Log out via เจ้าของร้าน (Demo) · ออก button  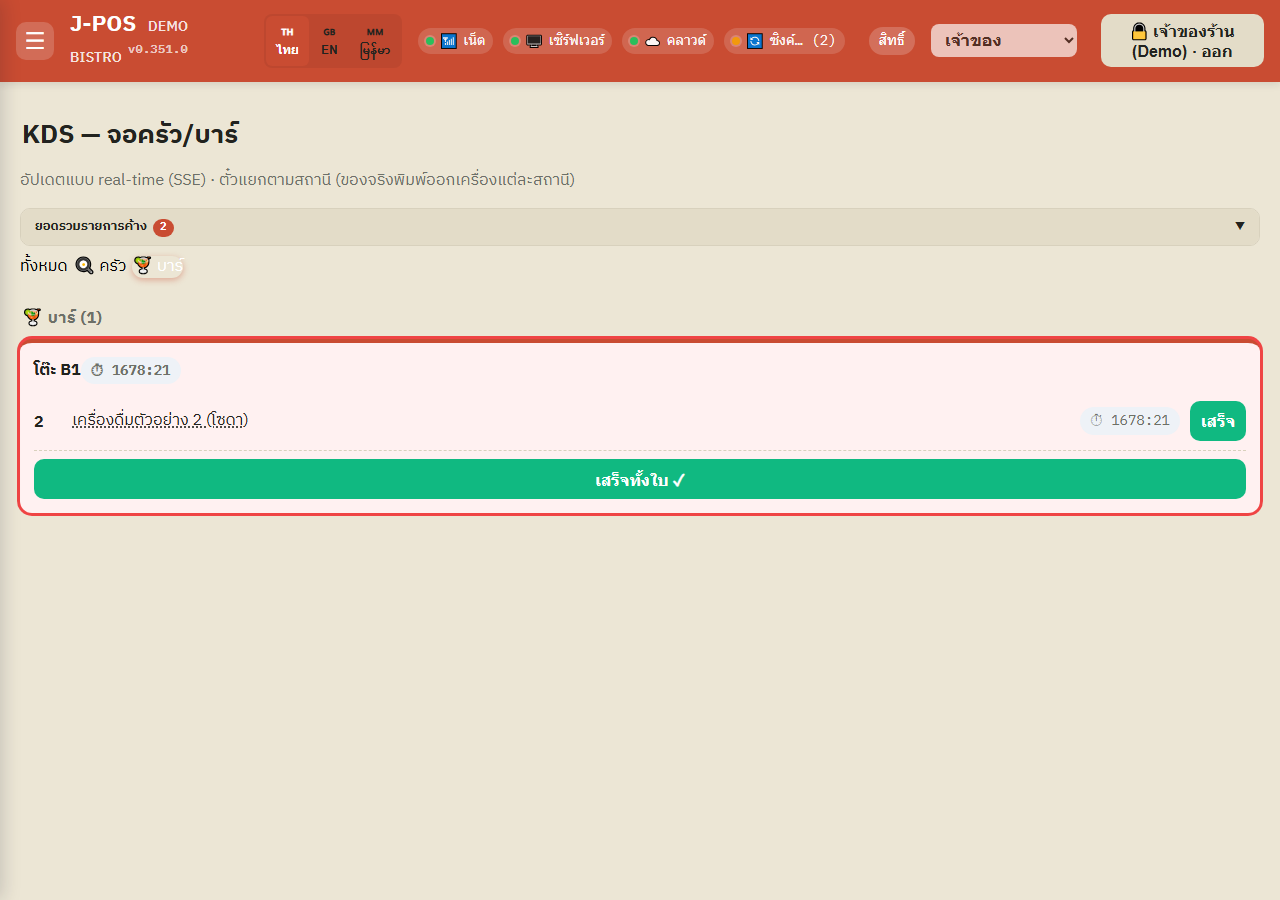(1182, 41)
